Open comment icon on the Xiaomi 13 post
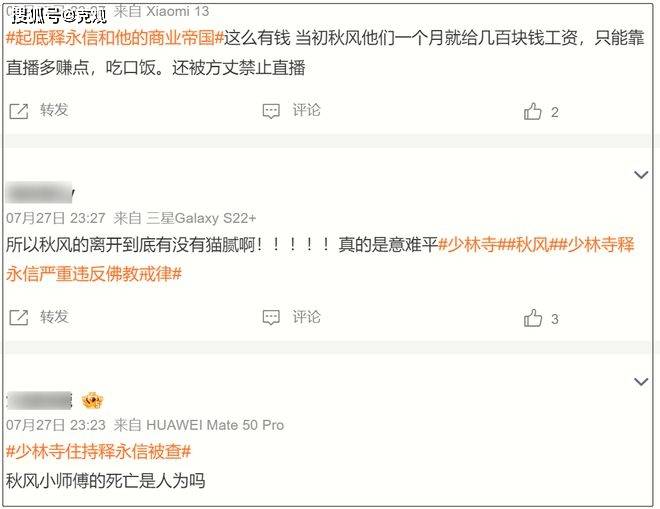This screenshot has width=660, height=509. [x=271, y=111]
